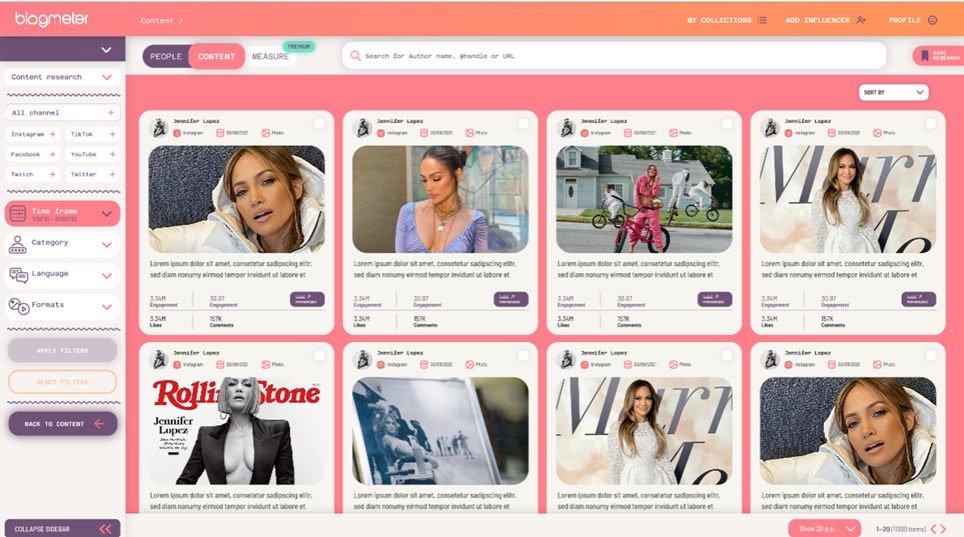Viewport: 964px width, 537px height.
Task: Expand the Language filter chevron
Action: pos(106,276)
